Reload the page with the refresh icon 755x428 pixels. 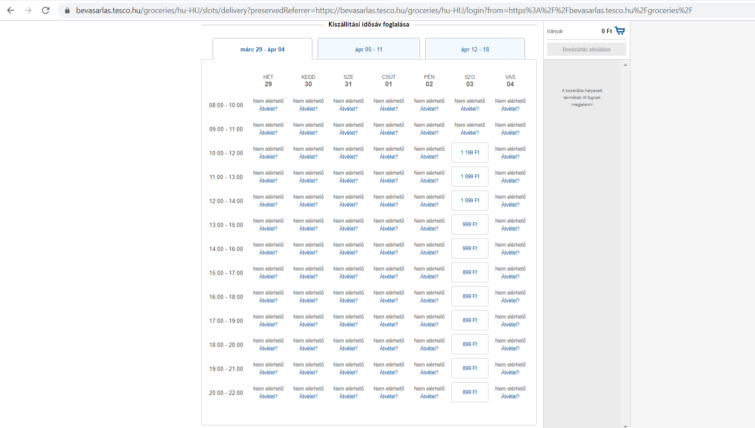pyautogui.click(x=46, y=10)
